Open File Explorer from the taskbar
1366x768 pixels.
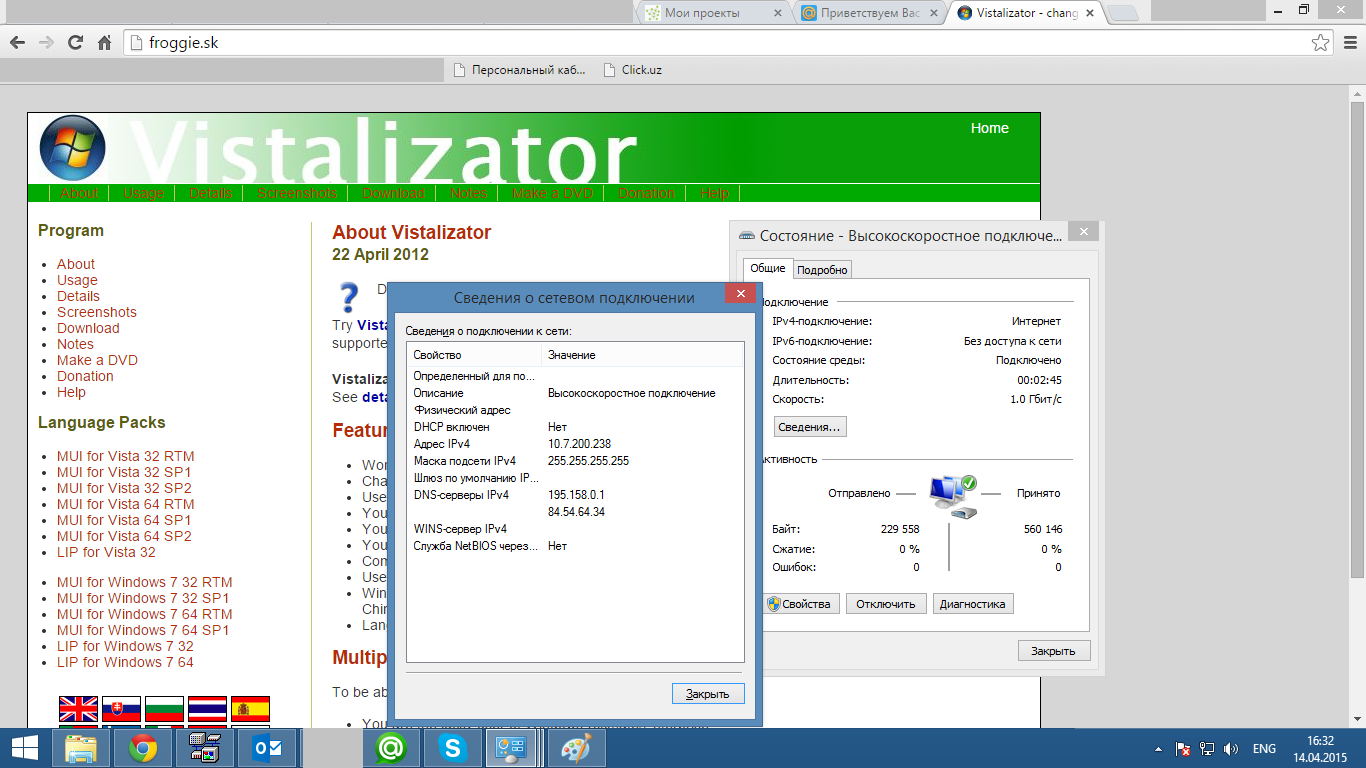(x=82, y=748)
